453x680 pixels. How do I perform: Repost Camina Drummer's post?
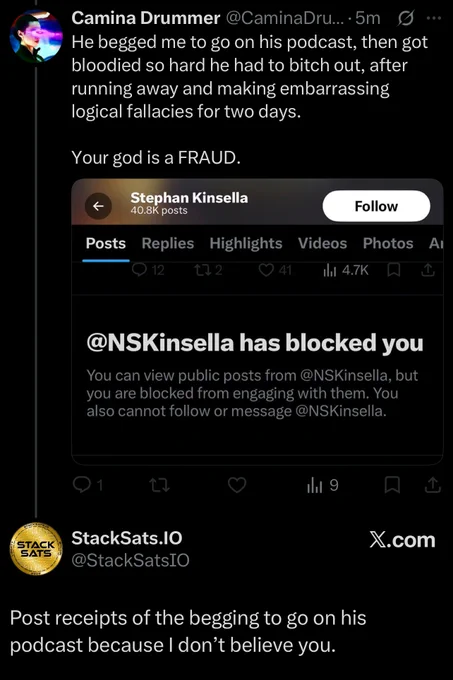160,485
